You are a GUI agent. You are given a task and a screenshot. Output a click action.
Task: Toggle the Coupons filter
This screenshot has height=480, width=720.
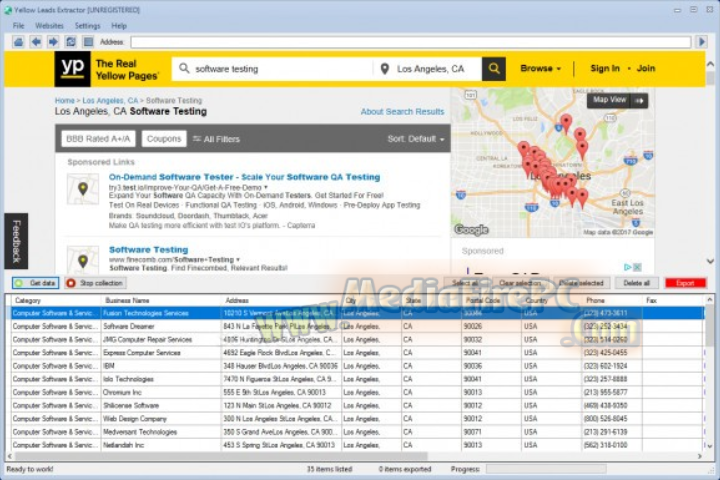click(x=164, y=139)
